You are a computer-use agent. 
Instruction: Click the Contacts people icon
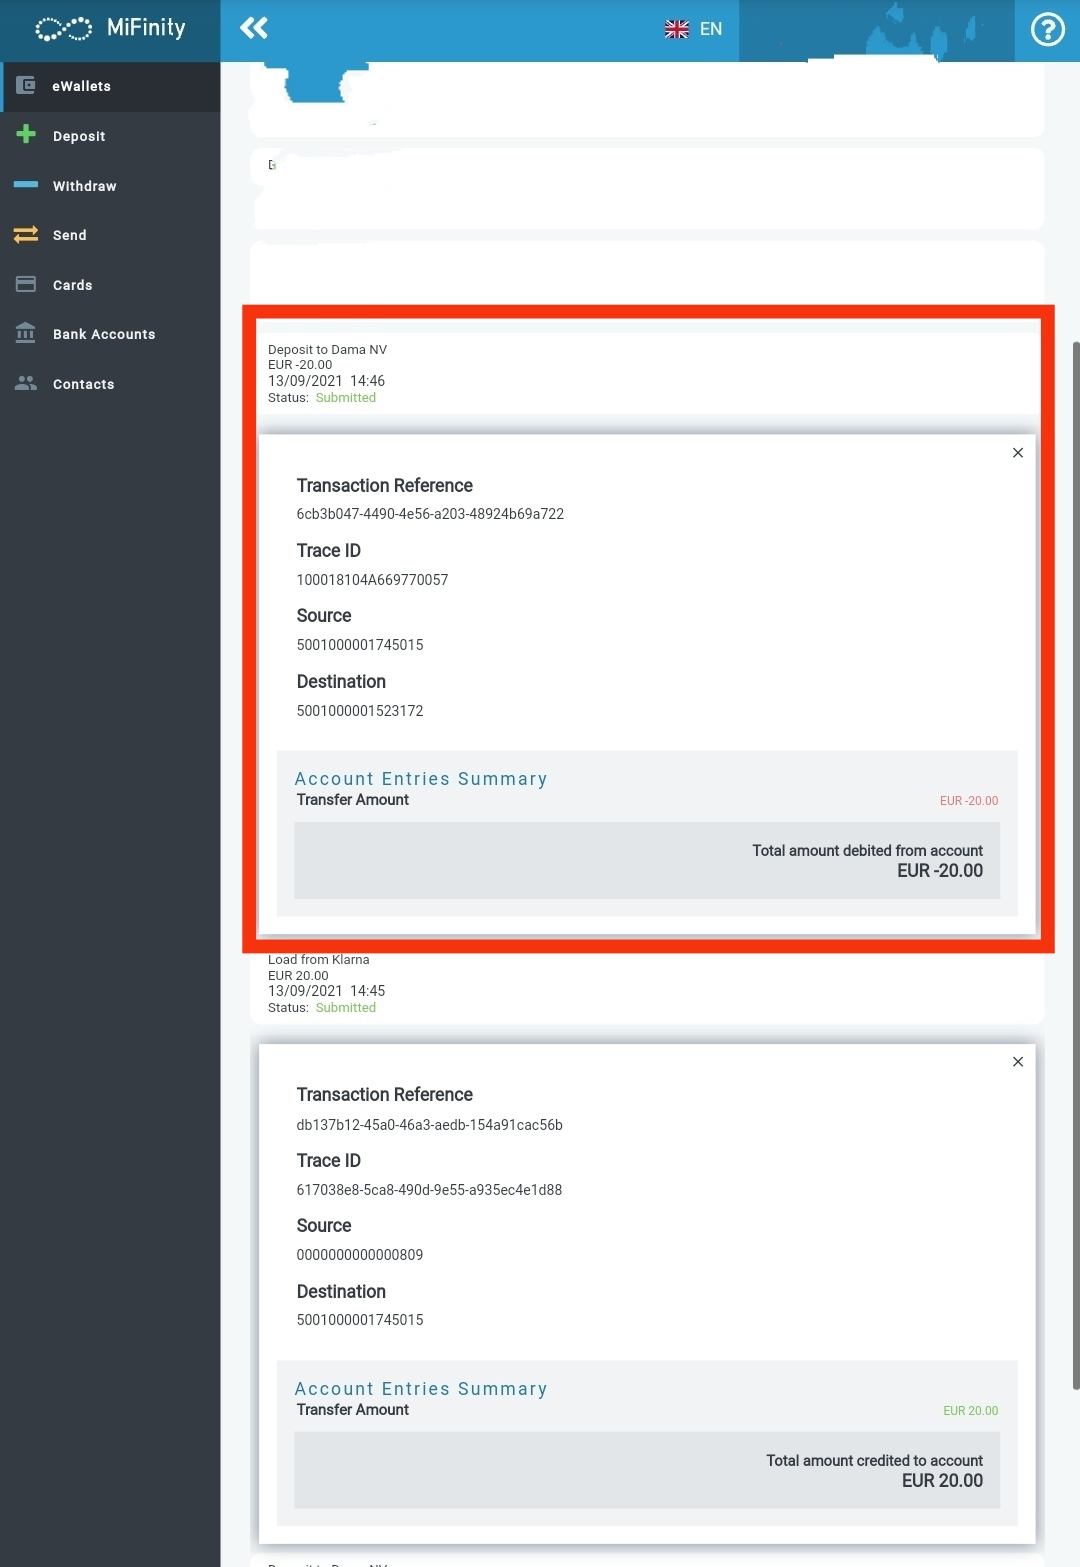(x=26, y=383)
